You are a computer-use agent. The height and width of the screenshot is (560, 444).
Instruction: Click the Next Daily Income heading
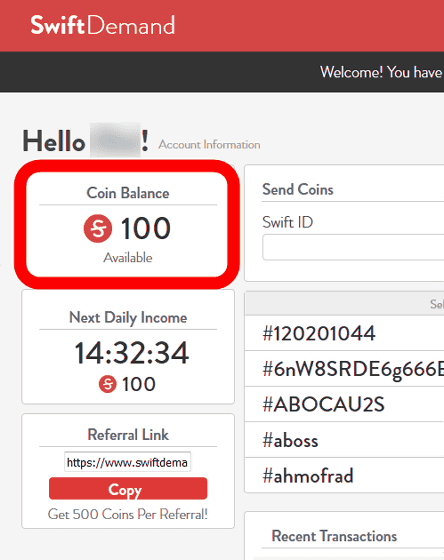128,318
